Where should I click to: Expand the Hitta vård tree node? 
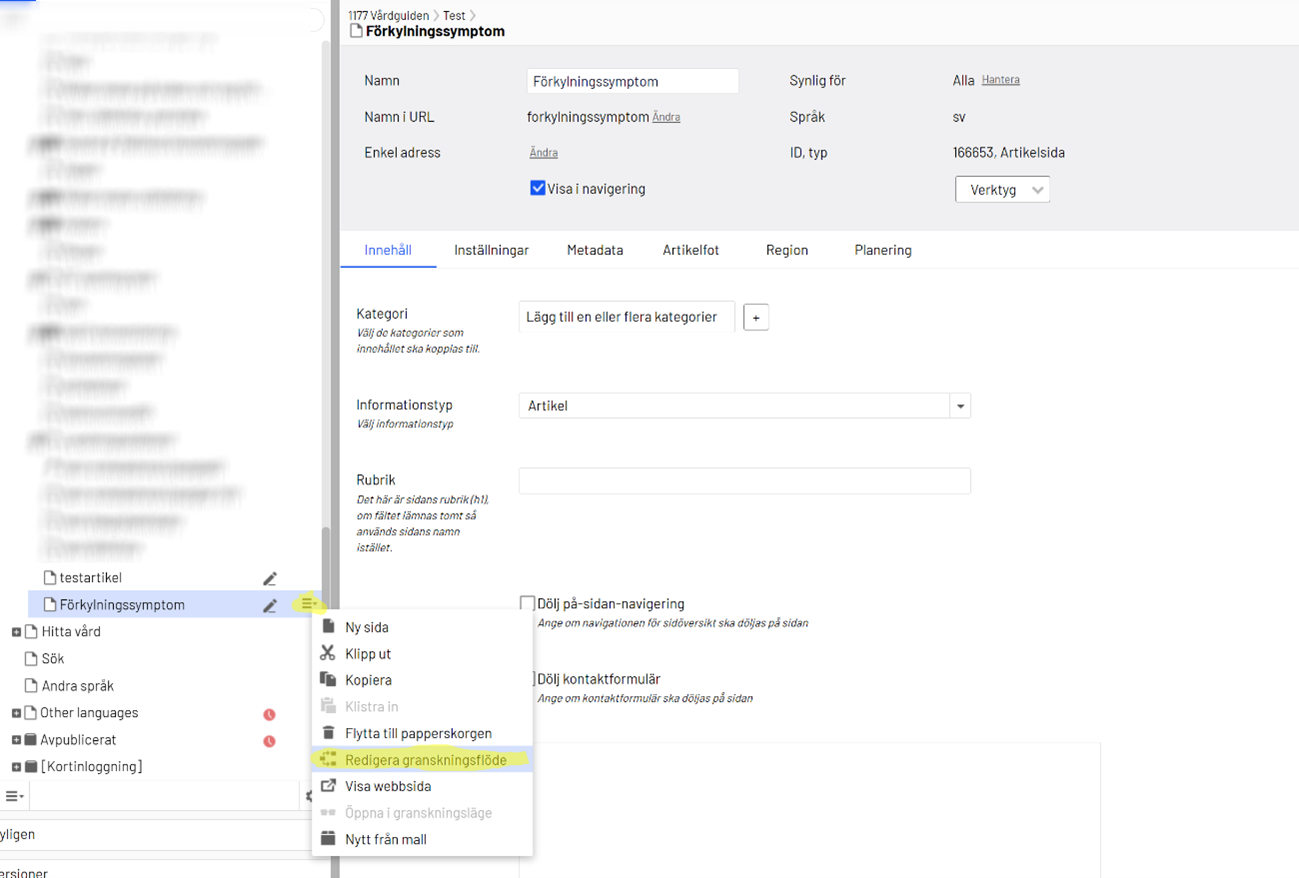coord(16,632)
